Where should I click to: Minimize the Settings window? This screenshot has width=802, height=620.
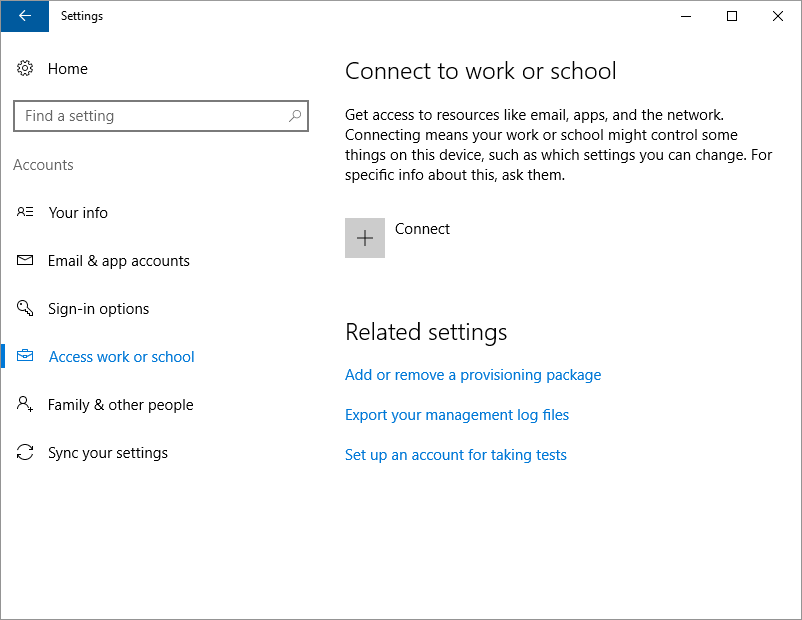point(686,16)
